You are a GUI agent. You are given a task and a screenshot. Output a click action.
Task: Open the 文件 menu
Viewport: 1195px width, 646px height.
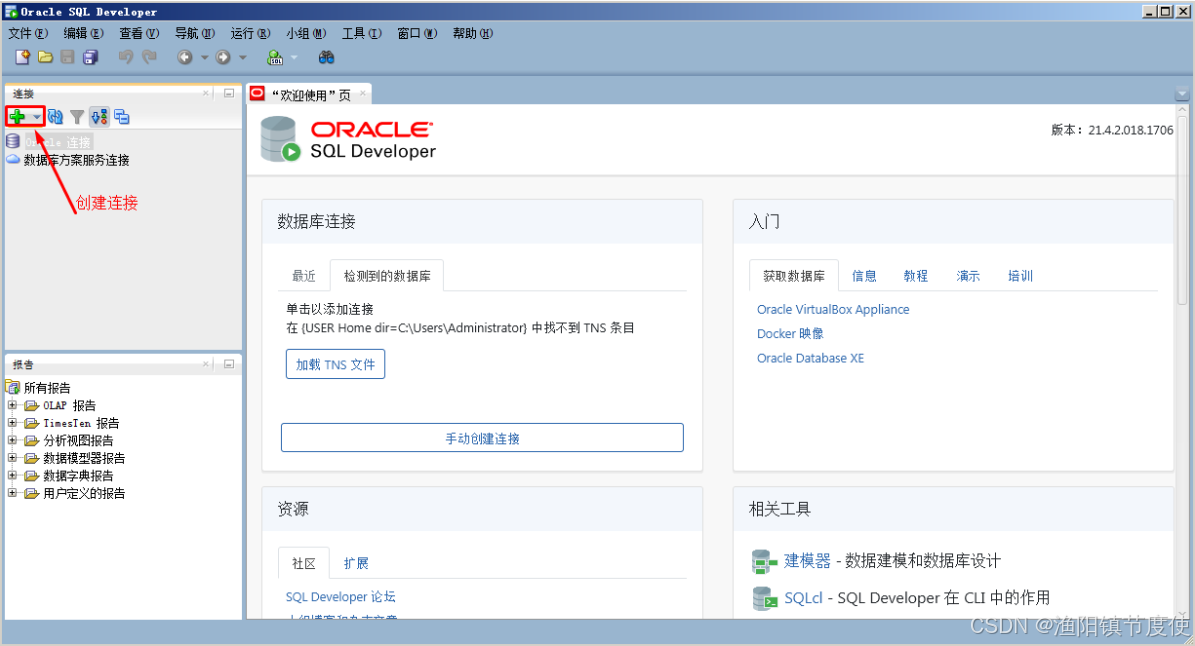(27, 33)
